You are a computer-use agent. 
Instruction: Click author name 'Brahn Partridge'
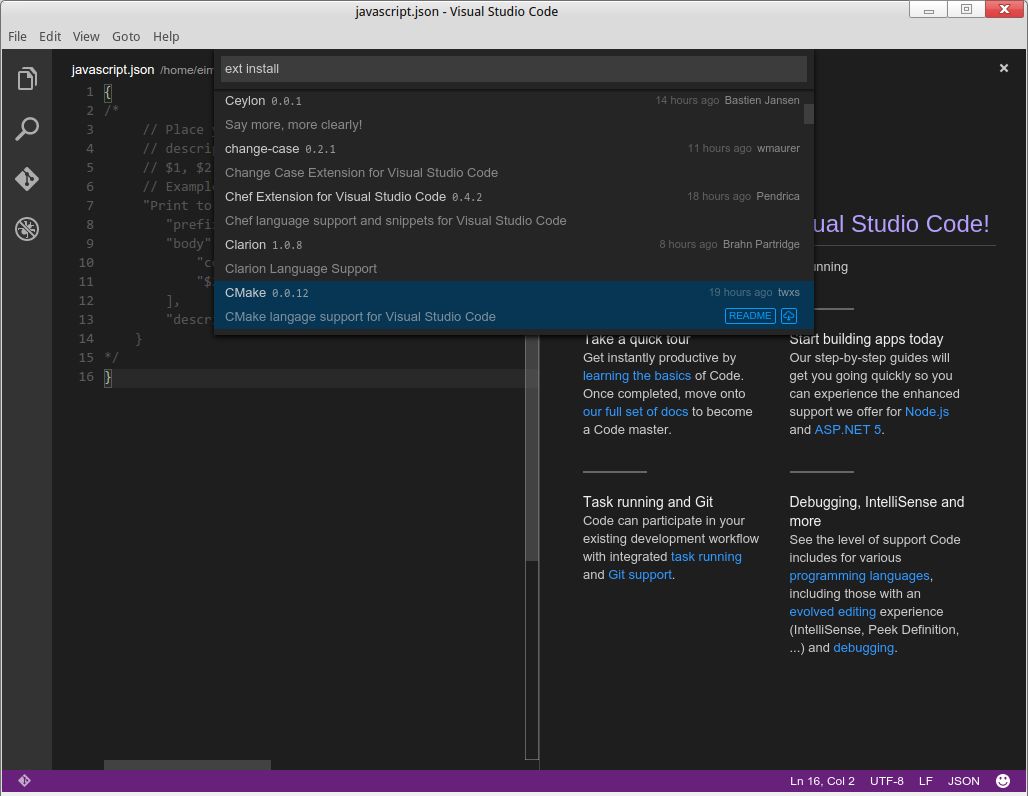(x=761, y=244)
